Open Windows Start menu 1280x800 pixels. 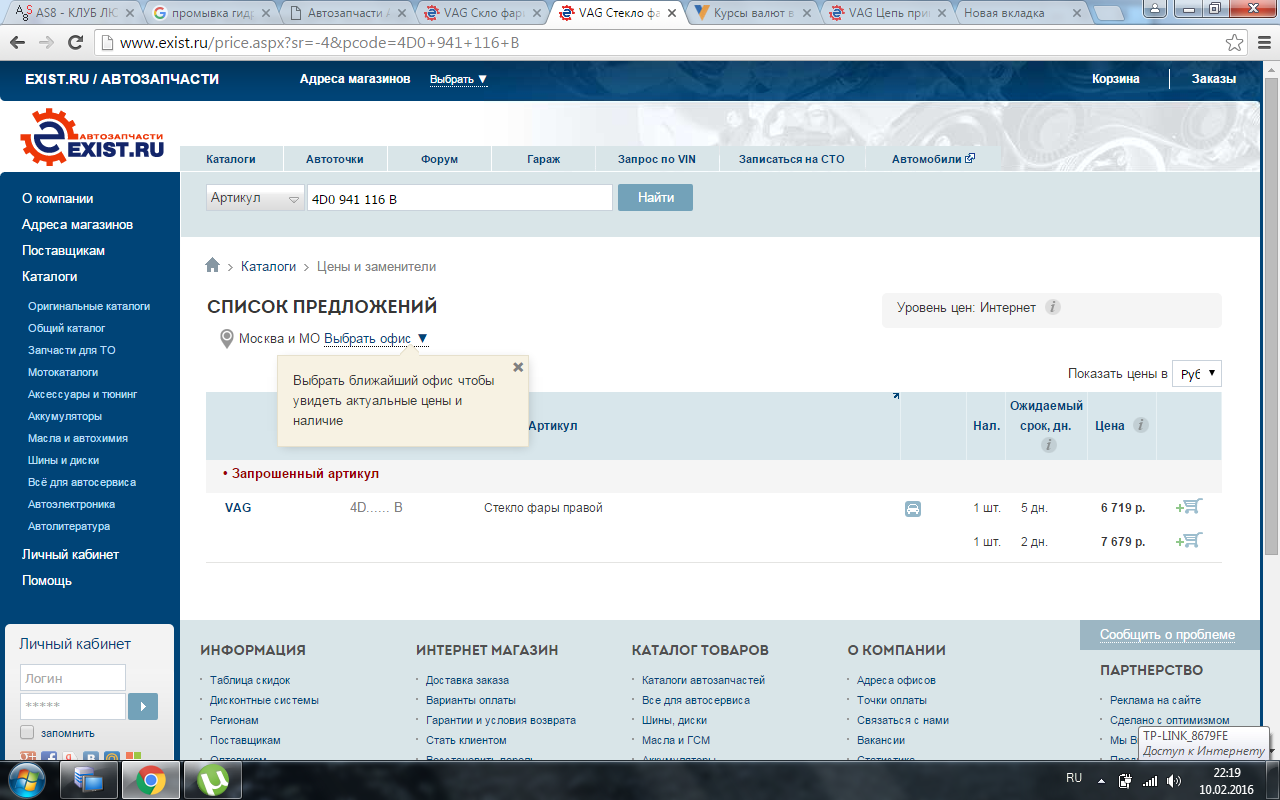point(27,780)
